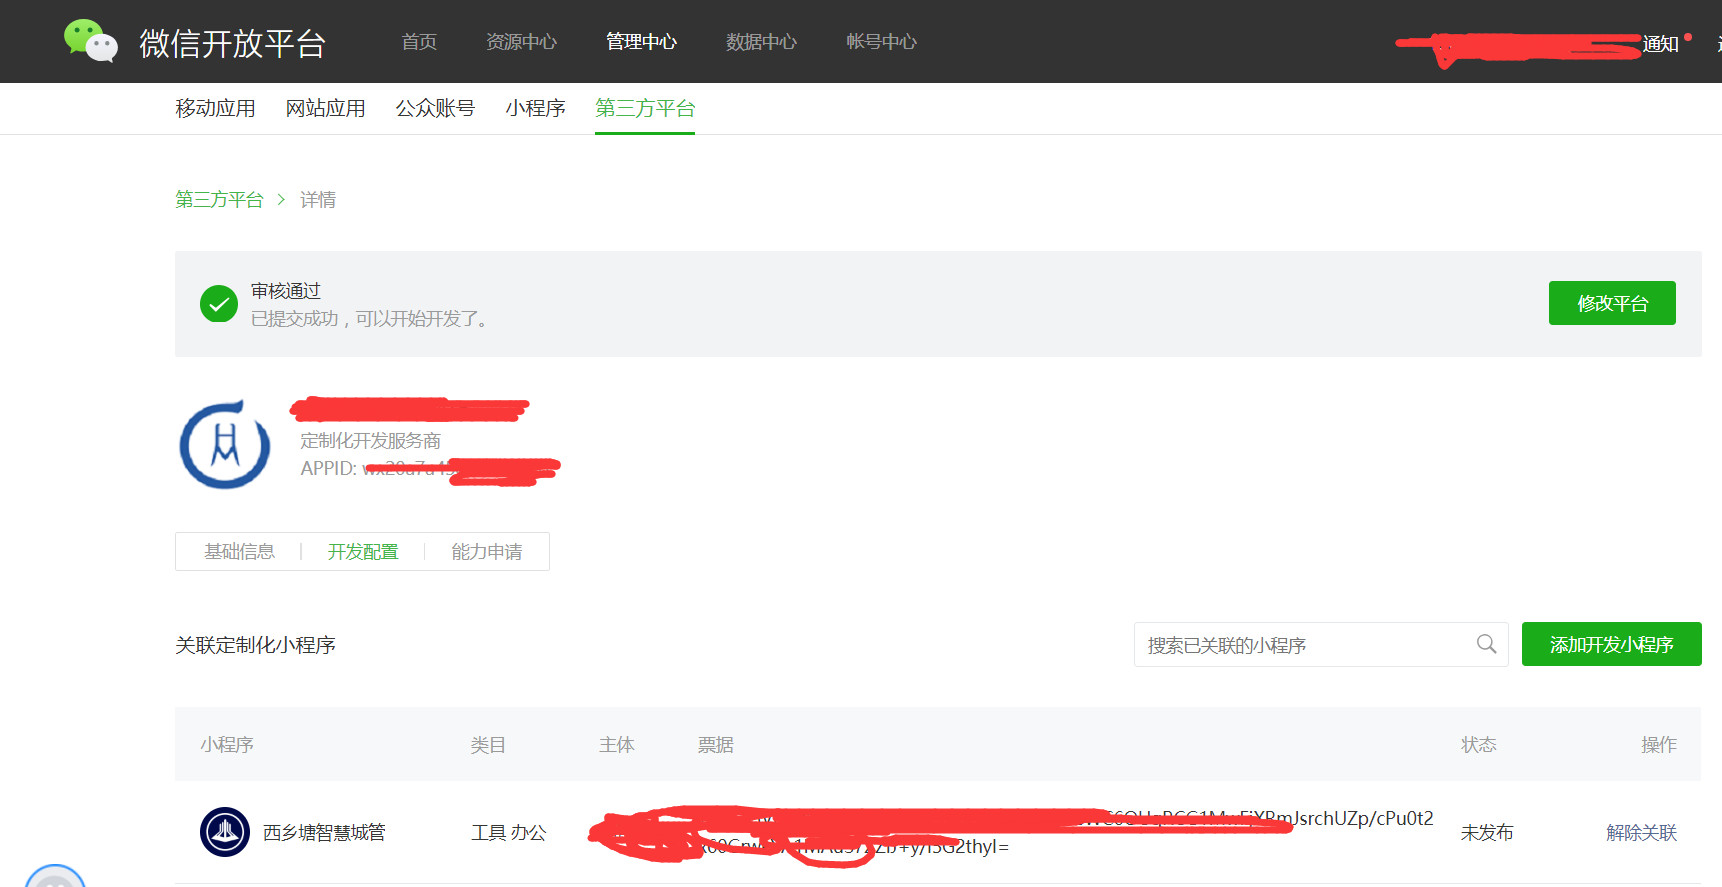Click the 西乡塘智慧城管 mini program name
The height and width of the screenshot is (887, 1722).
pos(324,832)
